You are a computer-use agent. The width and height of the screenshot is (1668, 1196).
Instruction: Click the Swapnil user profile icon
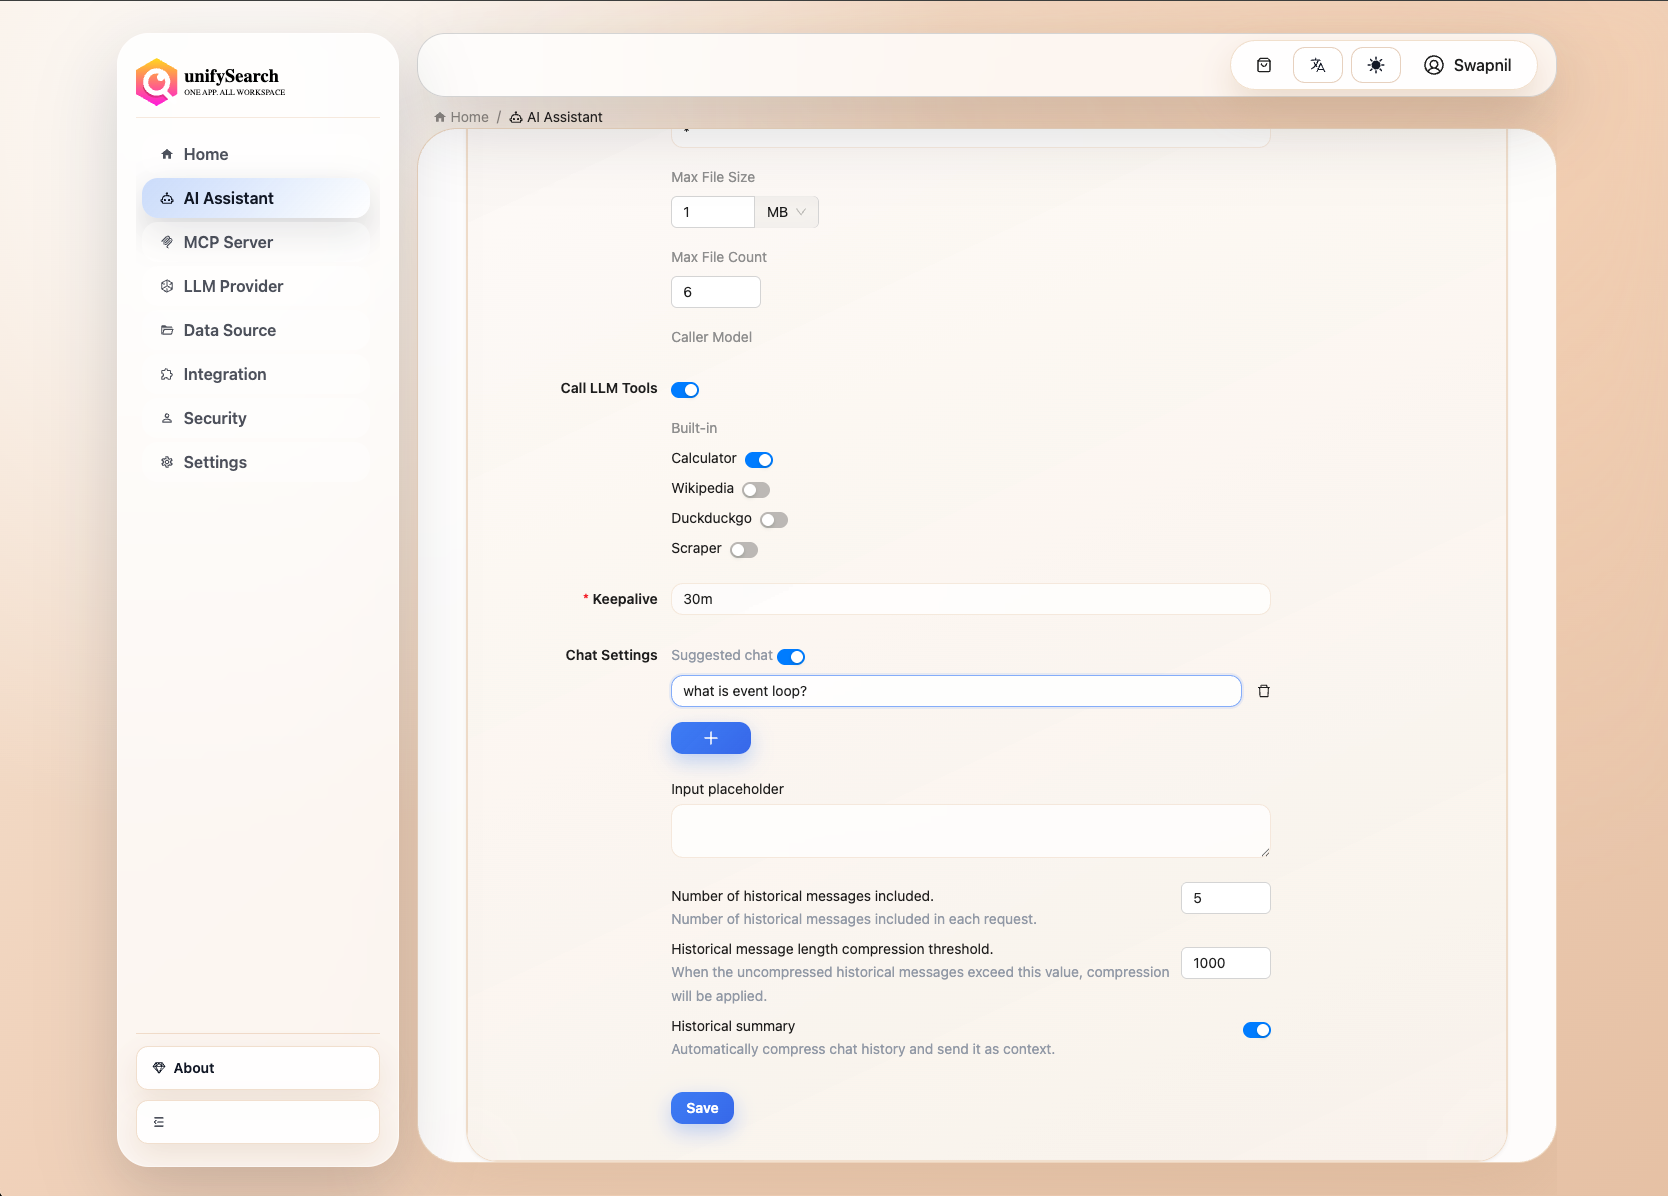pos(1433,65)
